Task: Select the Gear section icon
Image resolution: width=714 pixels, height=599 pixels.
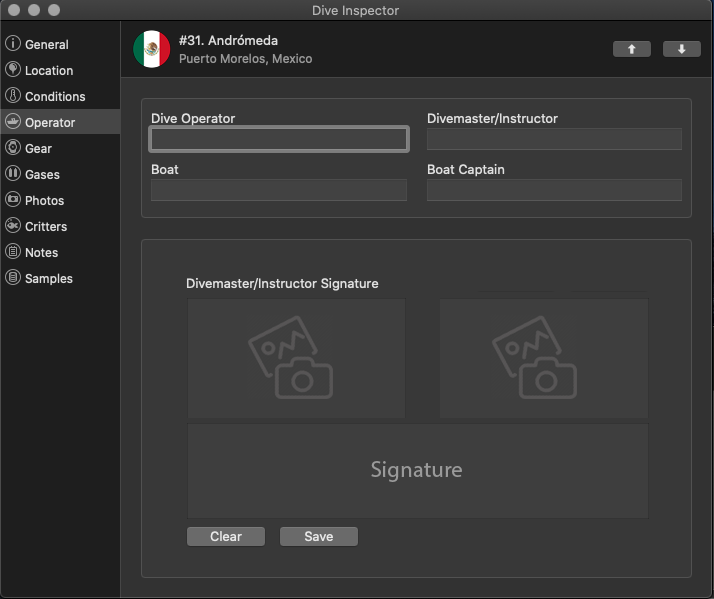Action: (13, 148)
